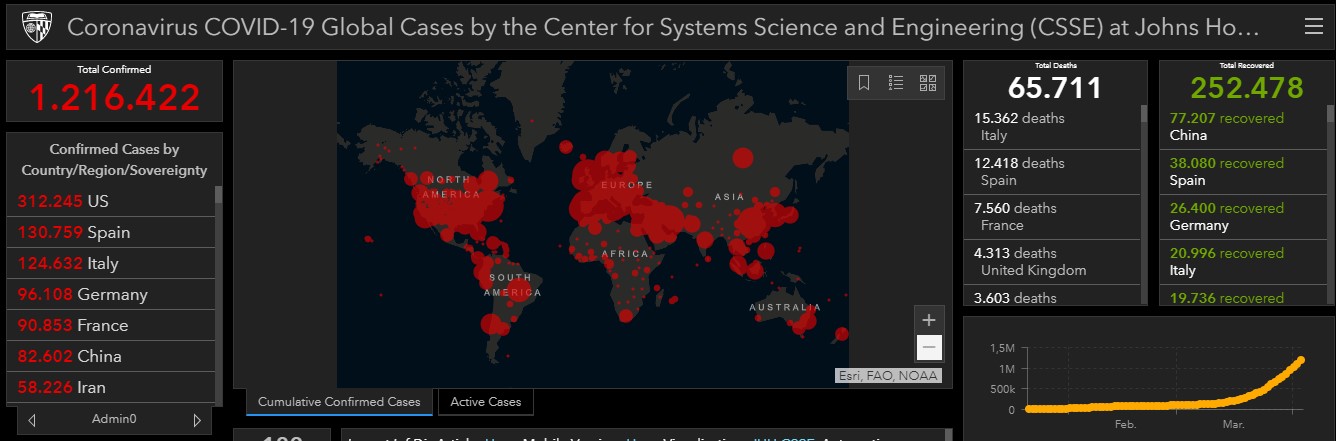Select Iran in confirmed cases list
The image size is (1336, 441).
[110, 387]
